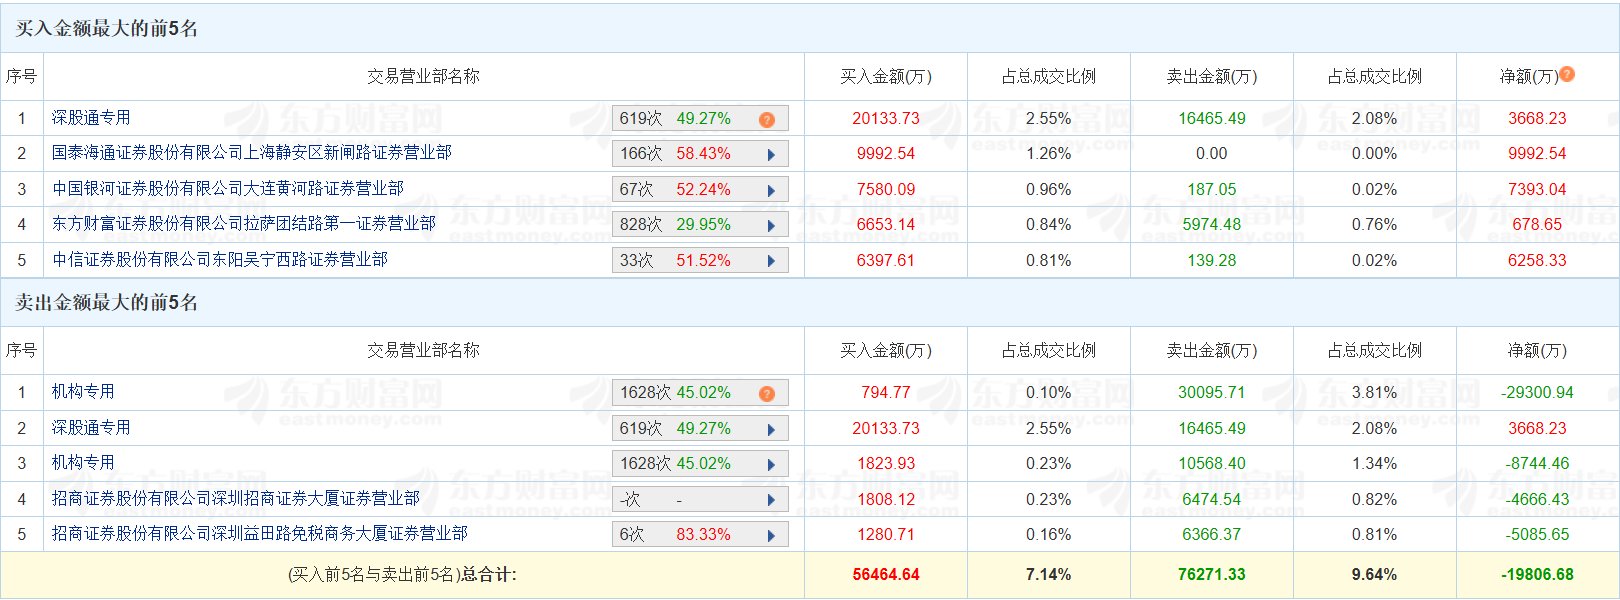Click blue arrow icon beside 67次 52.24%
This screenshot has width=1620, height=600.
771,190
